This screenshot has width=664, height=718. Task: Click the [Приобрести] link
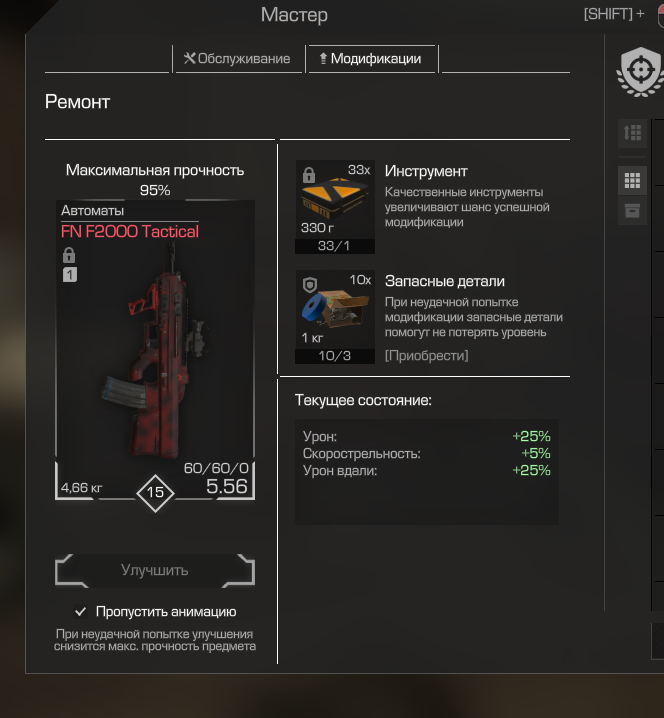coord(426,355)
